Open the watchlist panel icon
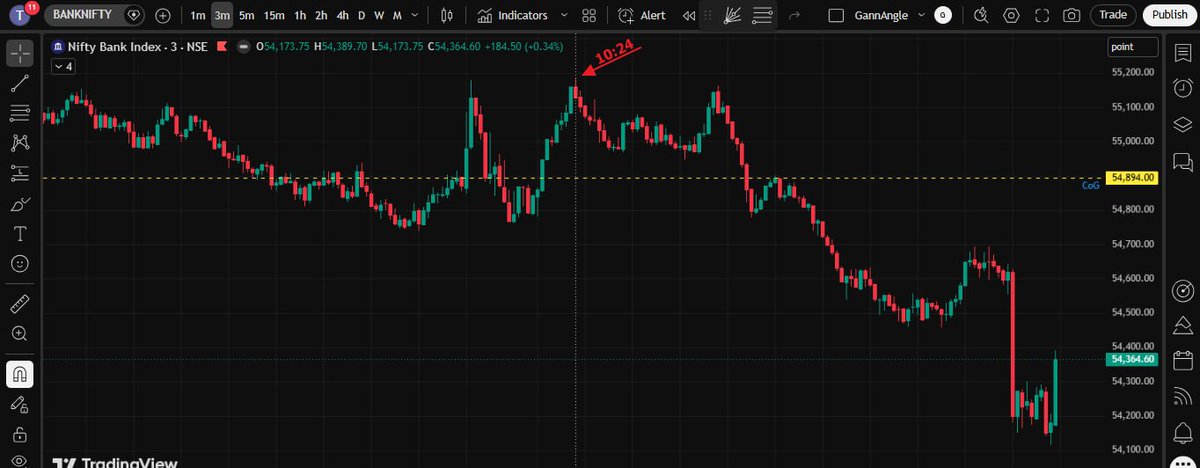 [1182, 53]
